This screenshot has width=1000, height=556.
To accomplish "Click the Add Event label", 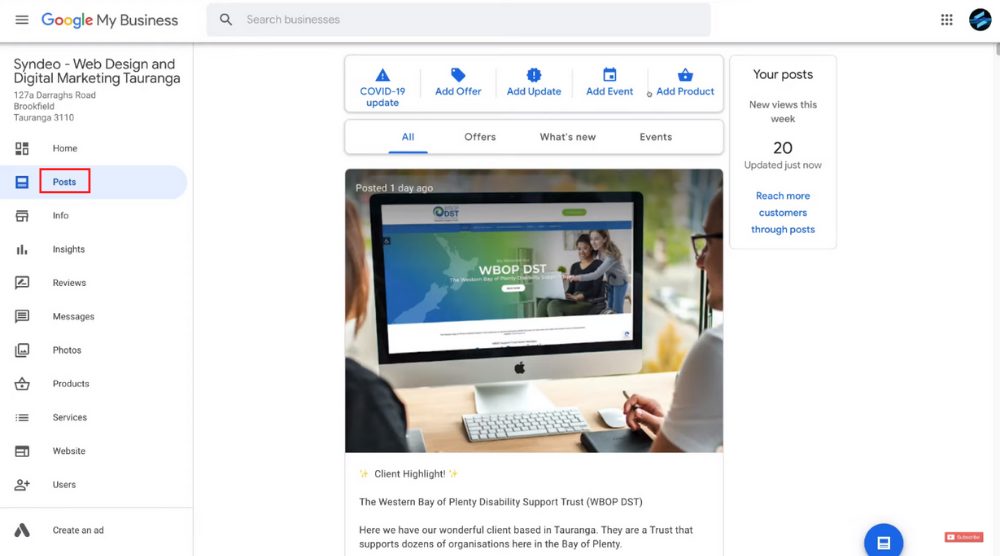I will 610,92.
